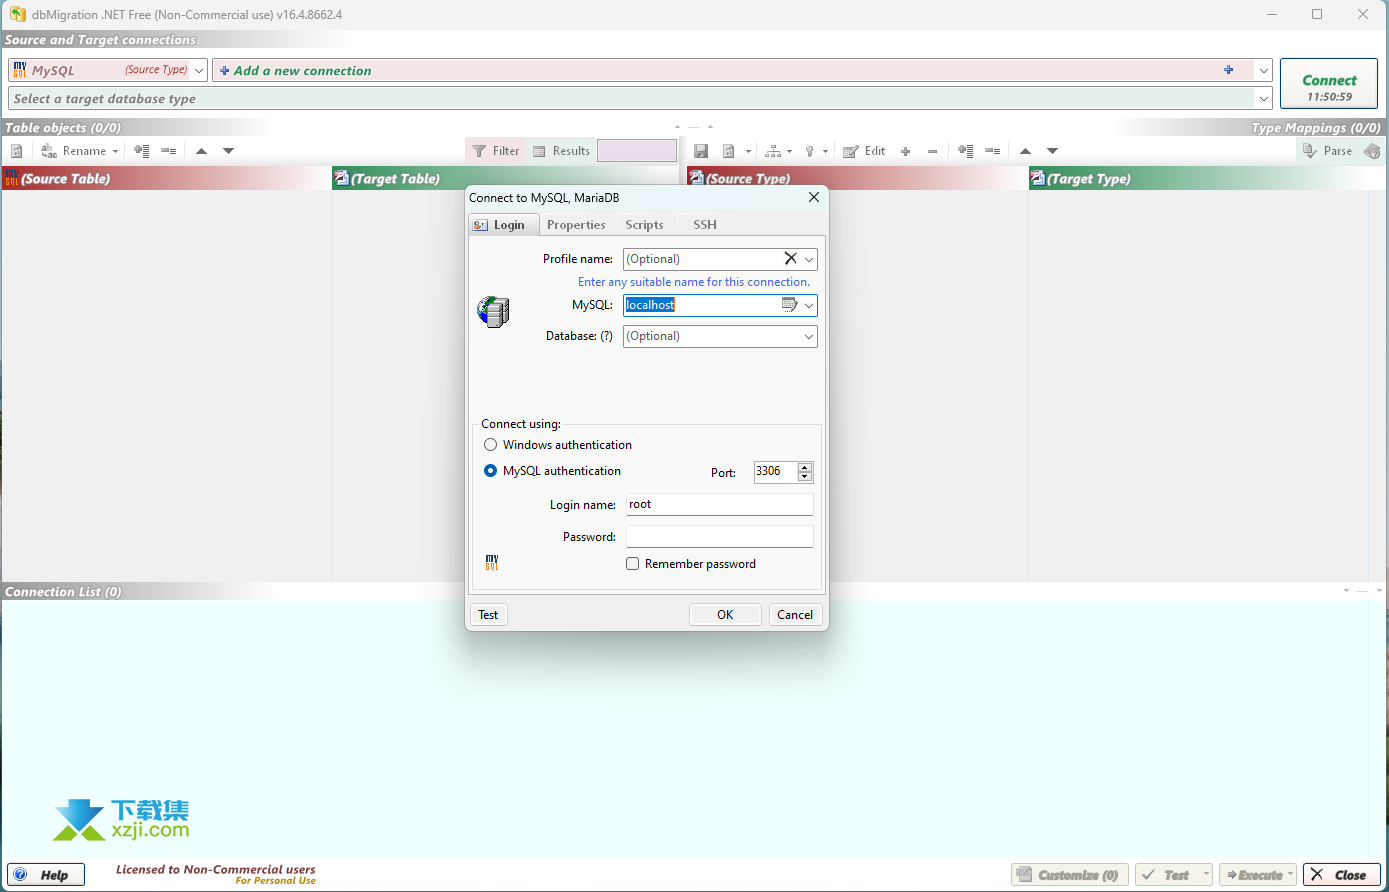Image resolution: width=1389 pixels, height=892 pixels.
Task: Click the help icon right of Parse
Action: point(1372,151)
